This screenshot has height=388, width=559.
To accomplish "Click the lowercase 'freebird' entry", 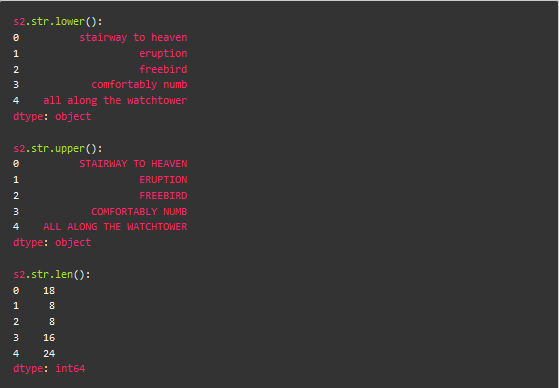I will [x=163, y=69].
